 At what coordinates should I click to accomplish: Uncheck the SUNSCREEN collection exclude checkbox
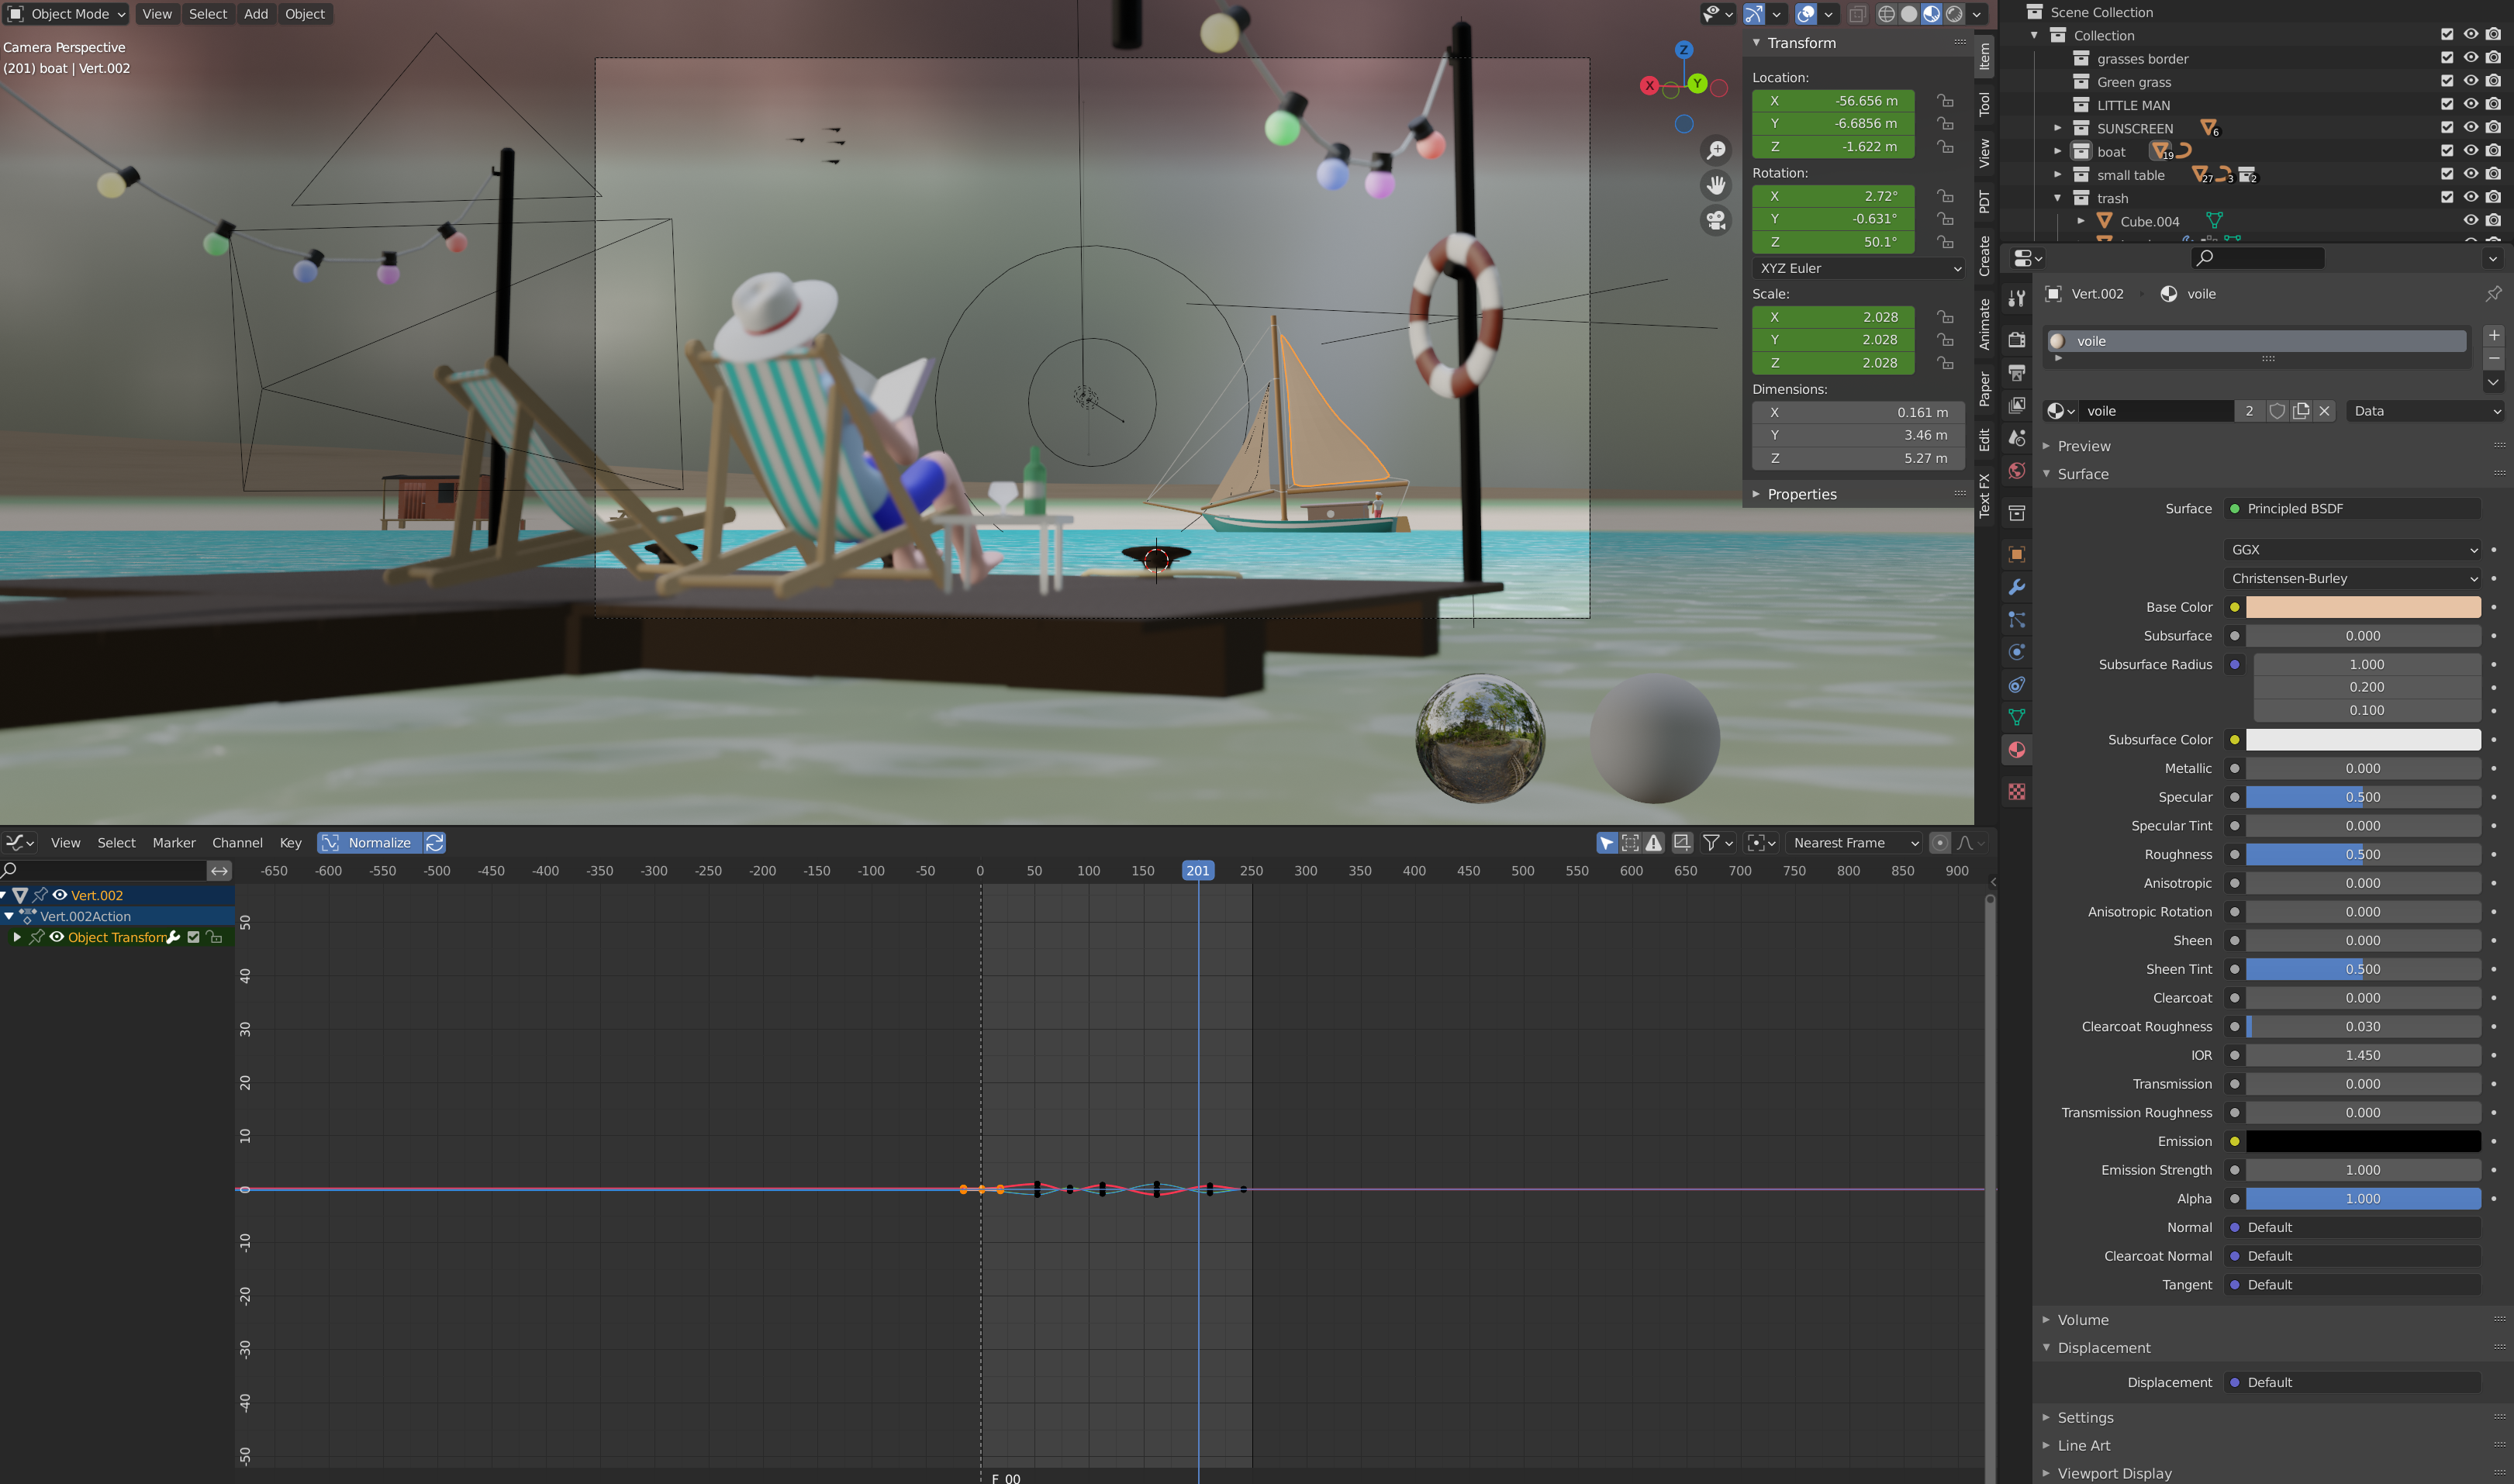tap(2446, 128)
